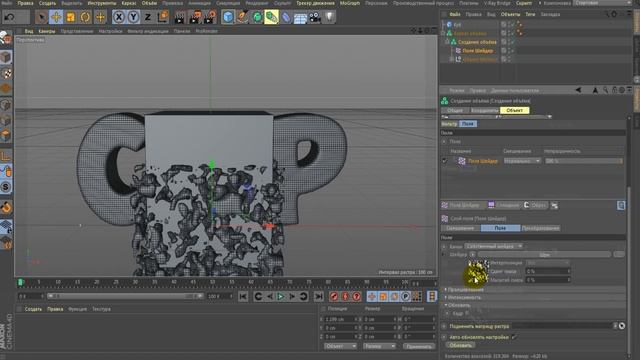Activate the Move tool in toolbar
640x360 pixels.
pos(56,17)
